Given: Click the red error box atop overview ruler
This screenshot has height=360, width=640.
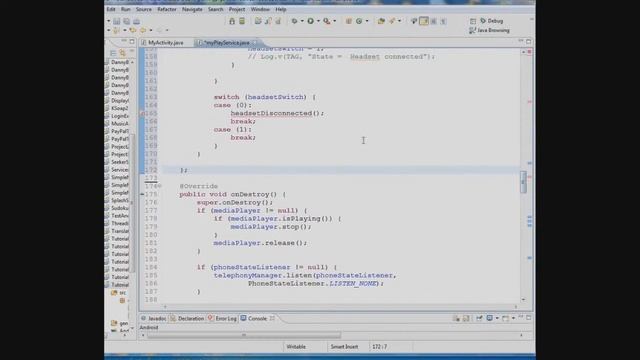Looking at the screenshot, I should click(x=529, y=52).
